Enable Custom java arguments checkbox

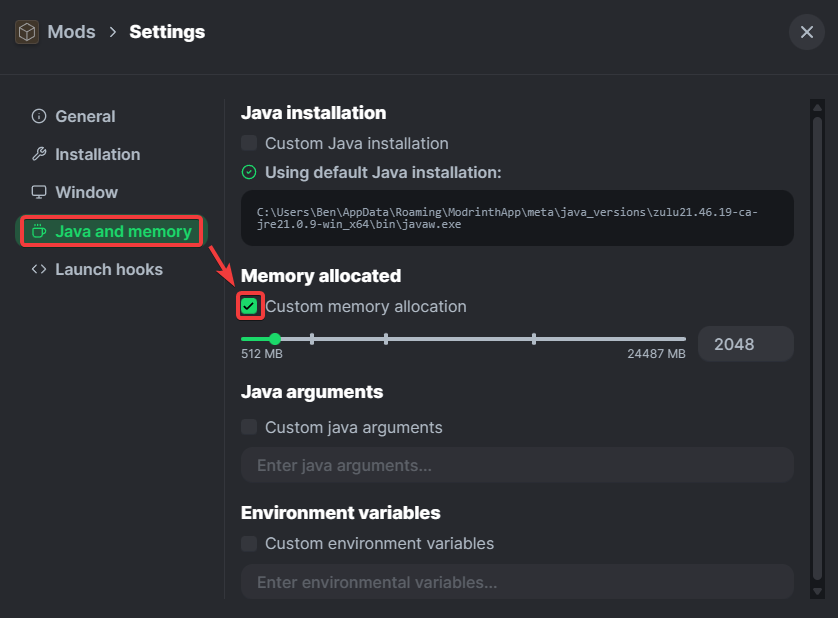249,427
